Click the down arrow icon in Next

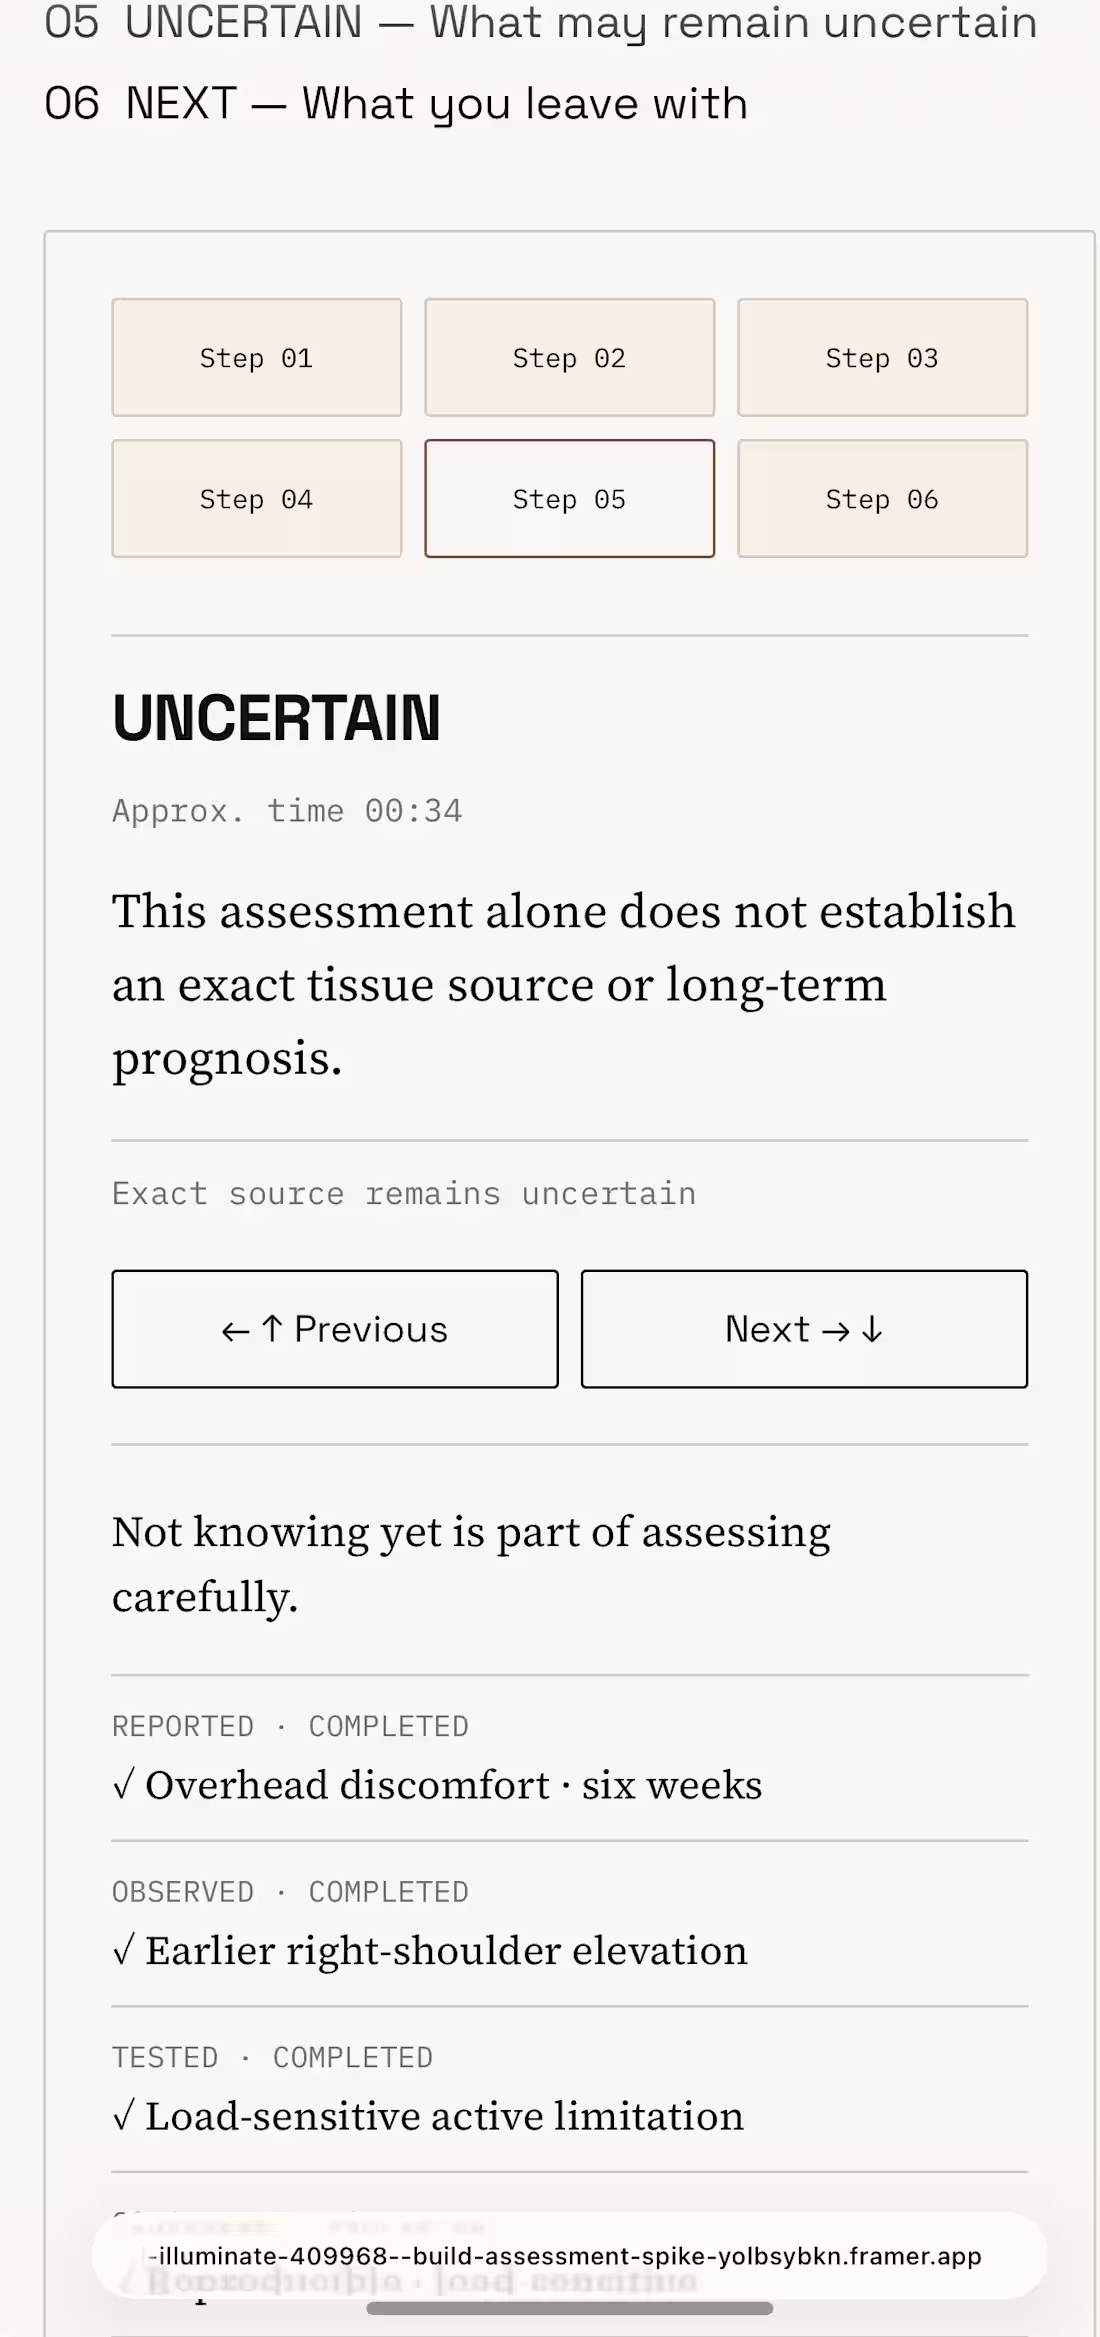coord(872,1330)
